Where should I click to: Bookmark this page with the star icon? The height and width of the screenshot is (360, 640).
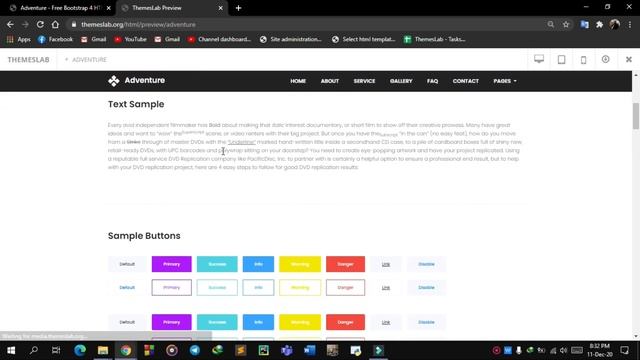[566, 24]
